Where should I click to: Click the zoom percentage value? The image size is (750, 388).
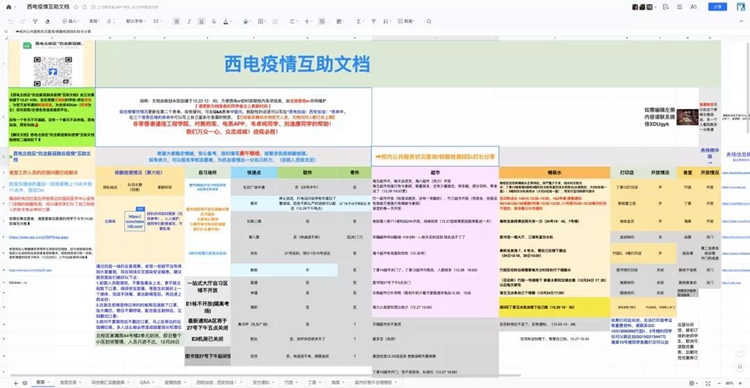[730, 383]
